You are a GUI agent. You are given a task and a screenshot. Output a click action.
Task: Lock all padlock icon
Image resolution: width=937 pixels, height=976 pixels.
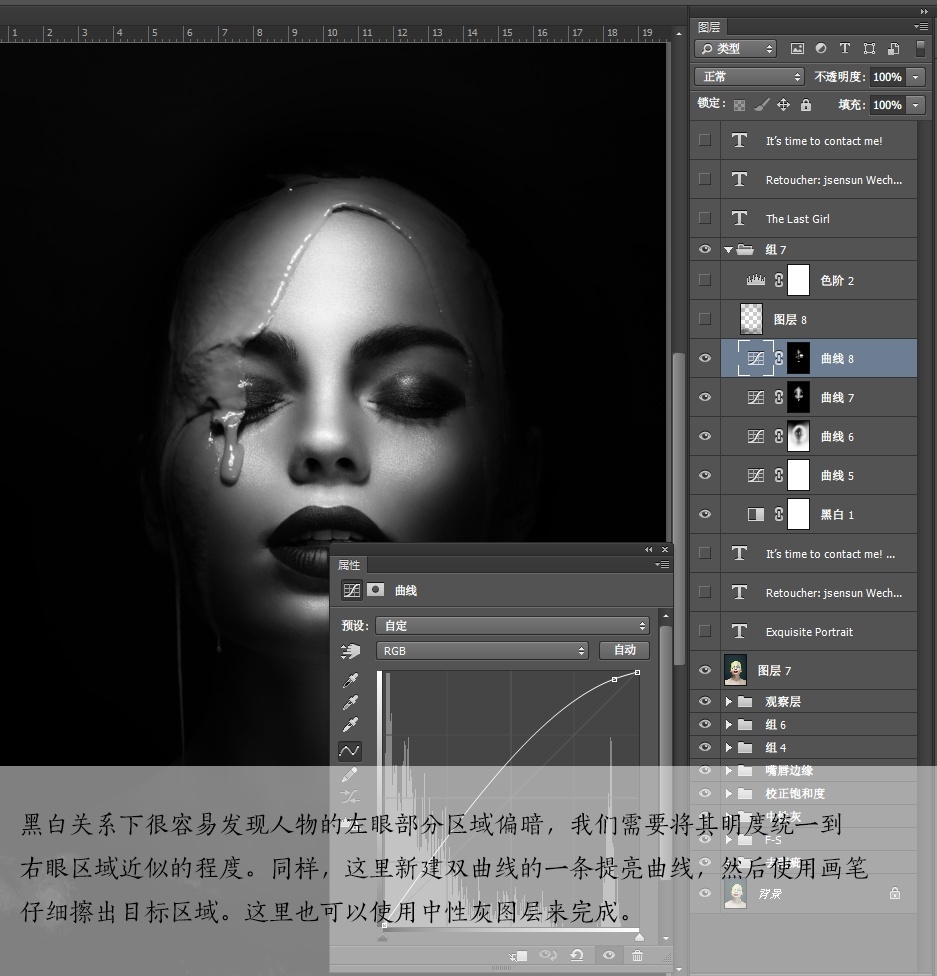point(806,105)
